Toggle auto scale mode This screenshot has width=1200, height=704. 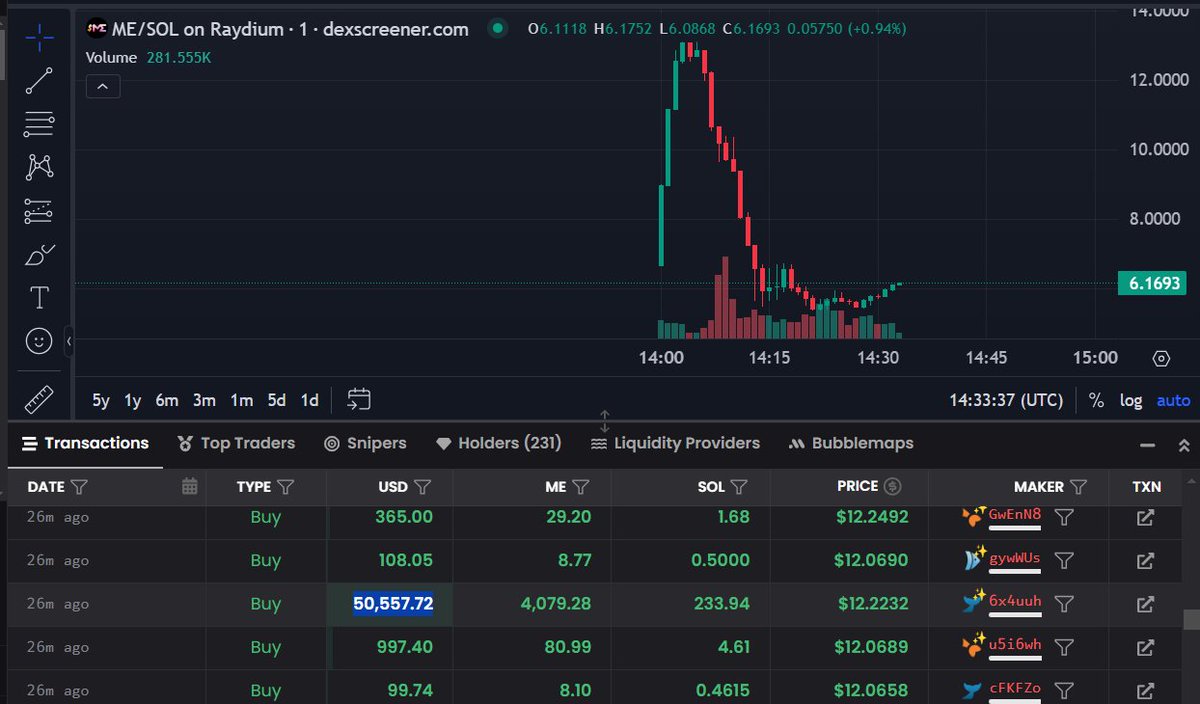[x=1174, y=400]
